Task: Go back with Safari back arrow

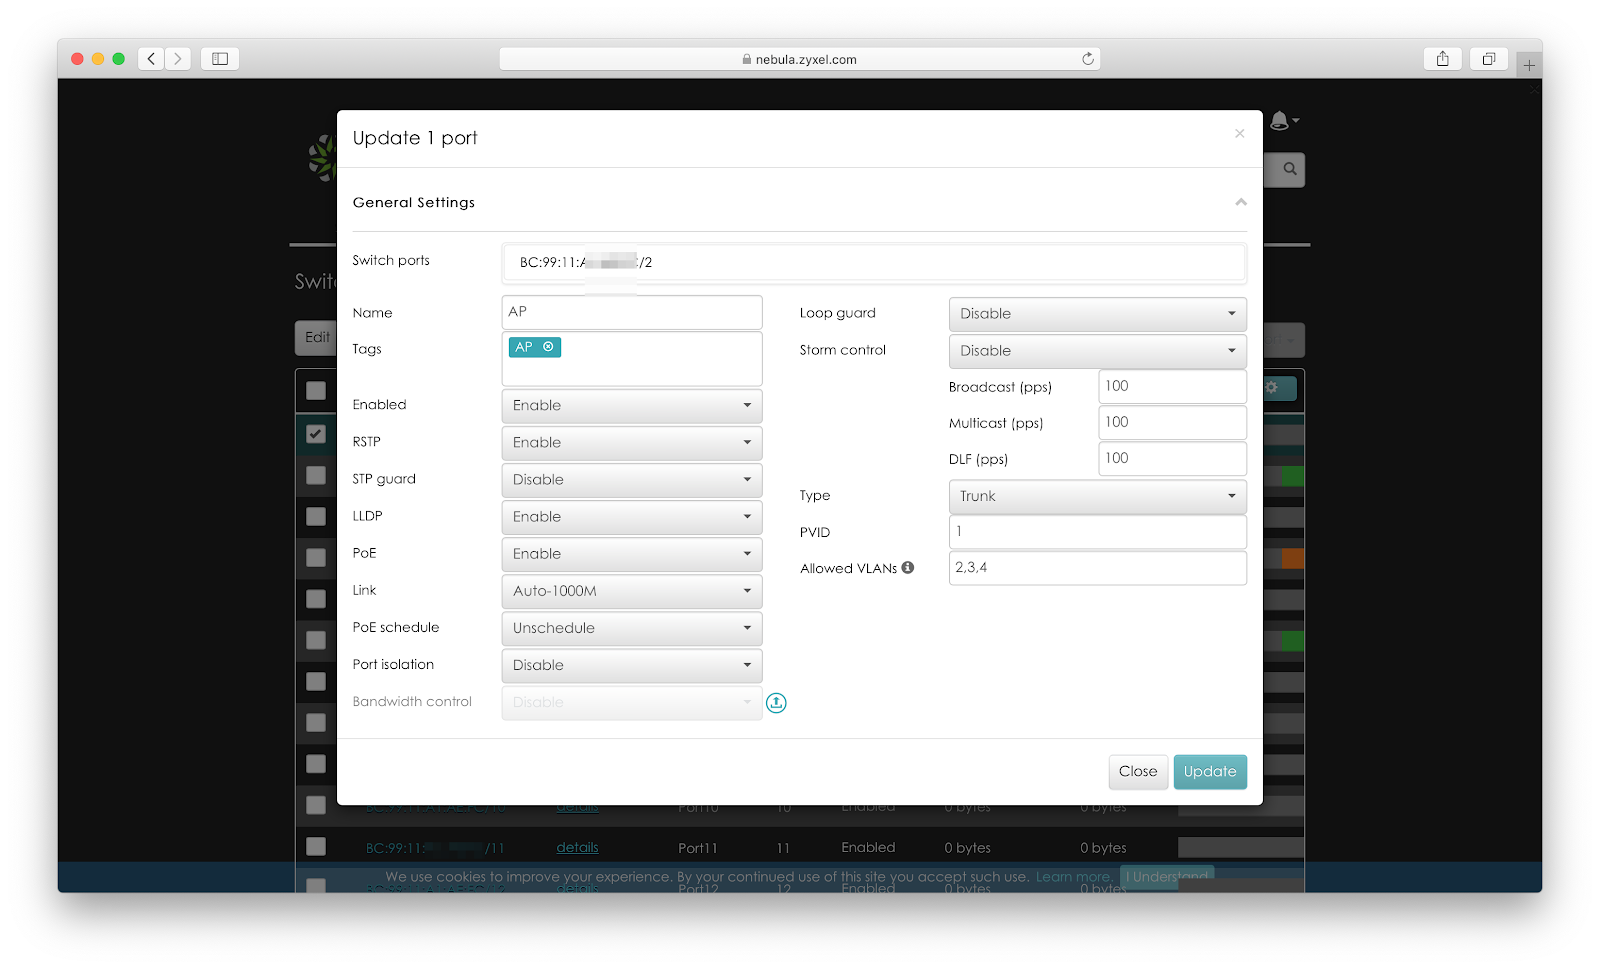Action: (x=151, y=59)
